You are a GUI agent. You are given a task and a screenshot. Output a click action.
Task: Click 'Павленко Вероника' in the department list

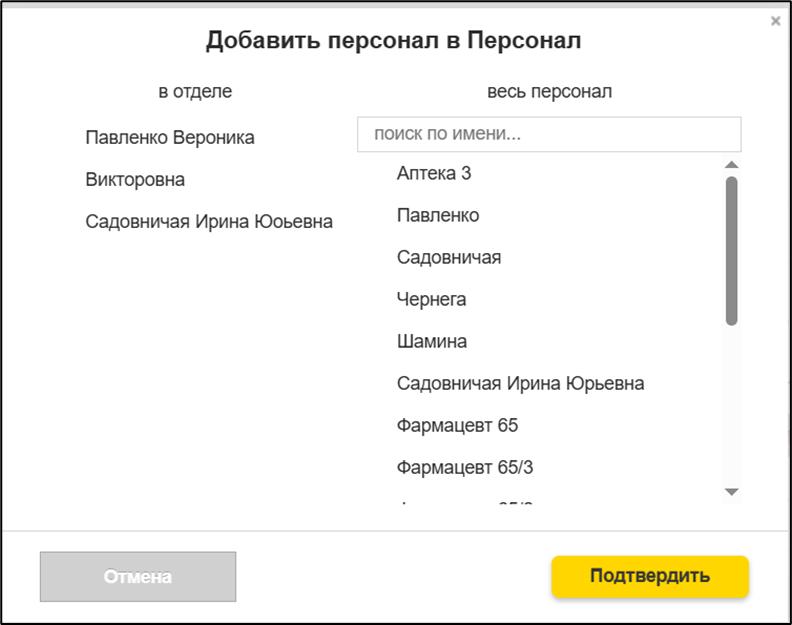(170, 137)
